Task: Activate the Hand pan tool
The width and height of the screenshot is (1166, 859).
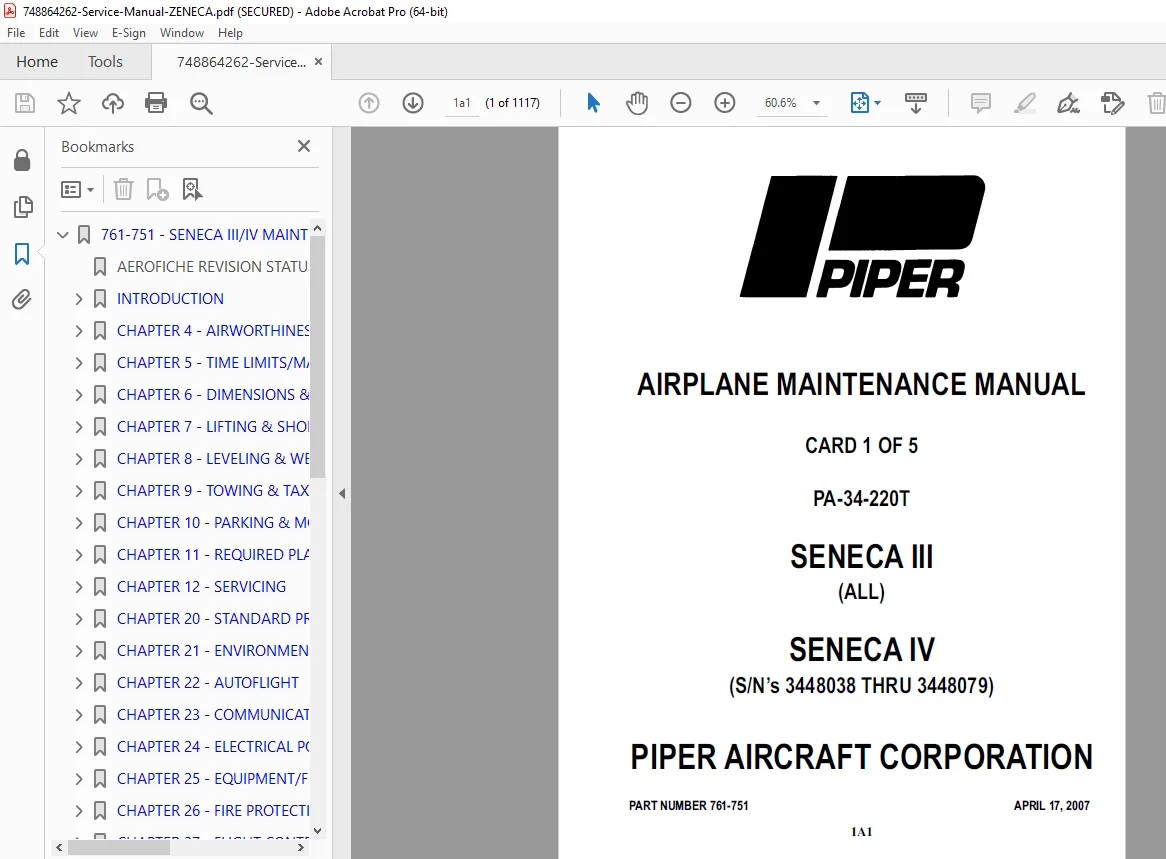Action: click(637, 103)
